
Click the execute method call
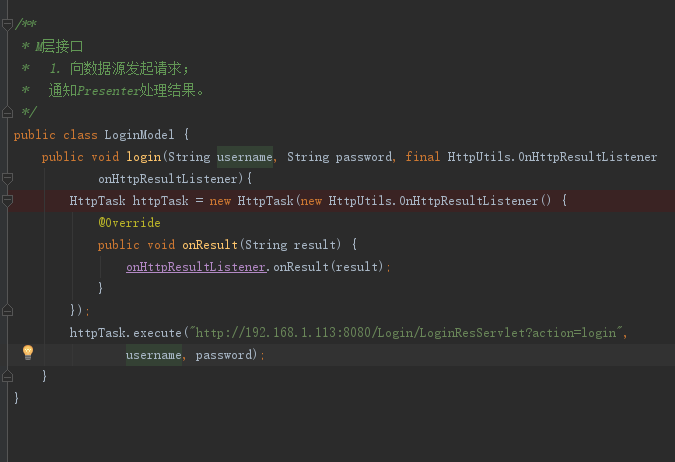157,333
